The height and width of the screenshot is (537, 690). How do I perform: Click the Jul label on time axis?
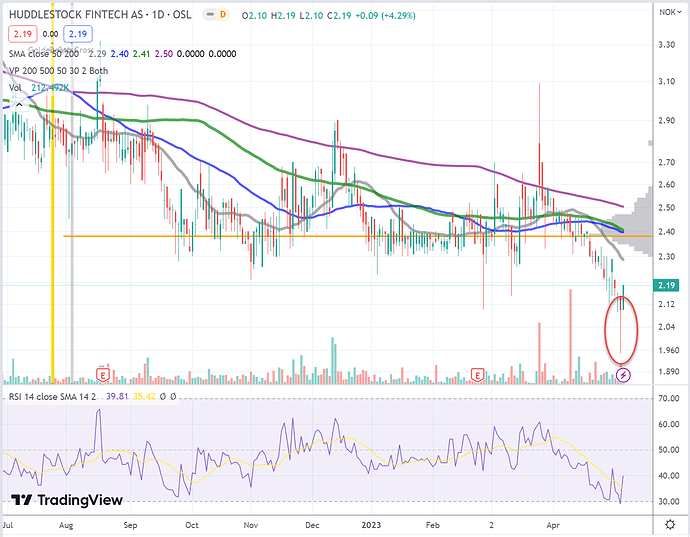click(x=8, y=525)
